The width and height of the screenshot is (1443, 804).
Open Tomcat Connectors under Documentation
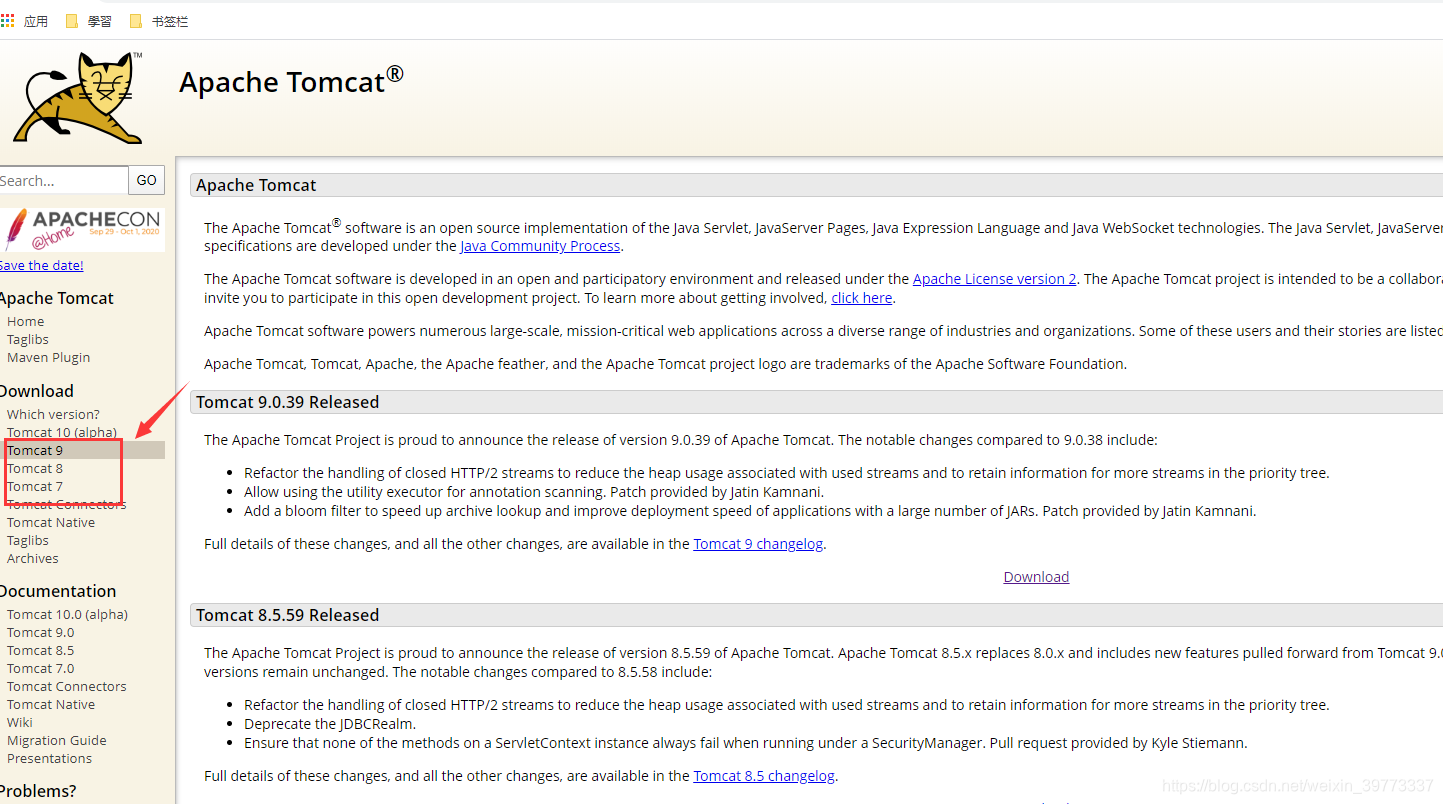[x=66, y=686]
